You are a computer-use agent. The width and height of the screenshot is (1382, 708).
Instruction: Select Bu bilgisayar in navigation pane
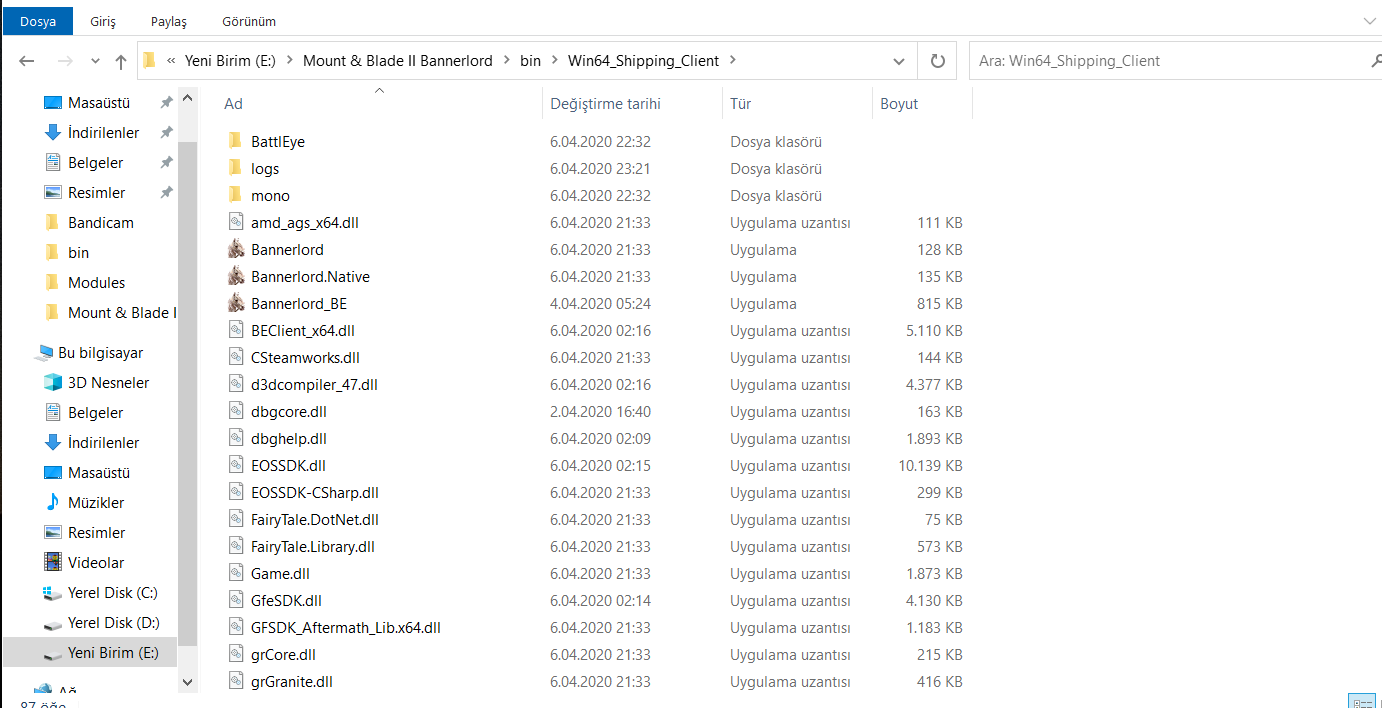[x=100, y=353]
